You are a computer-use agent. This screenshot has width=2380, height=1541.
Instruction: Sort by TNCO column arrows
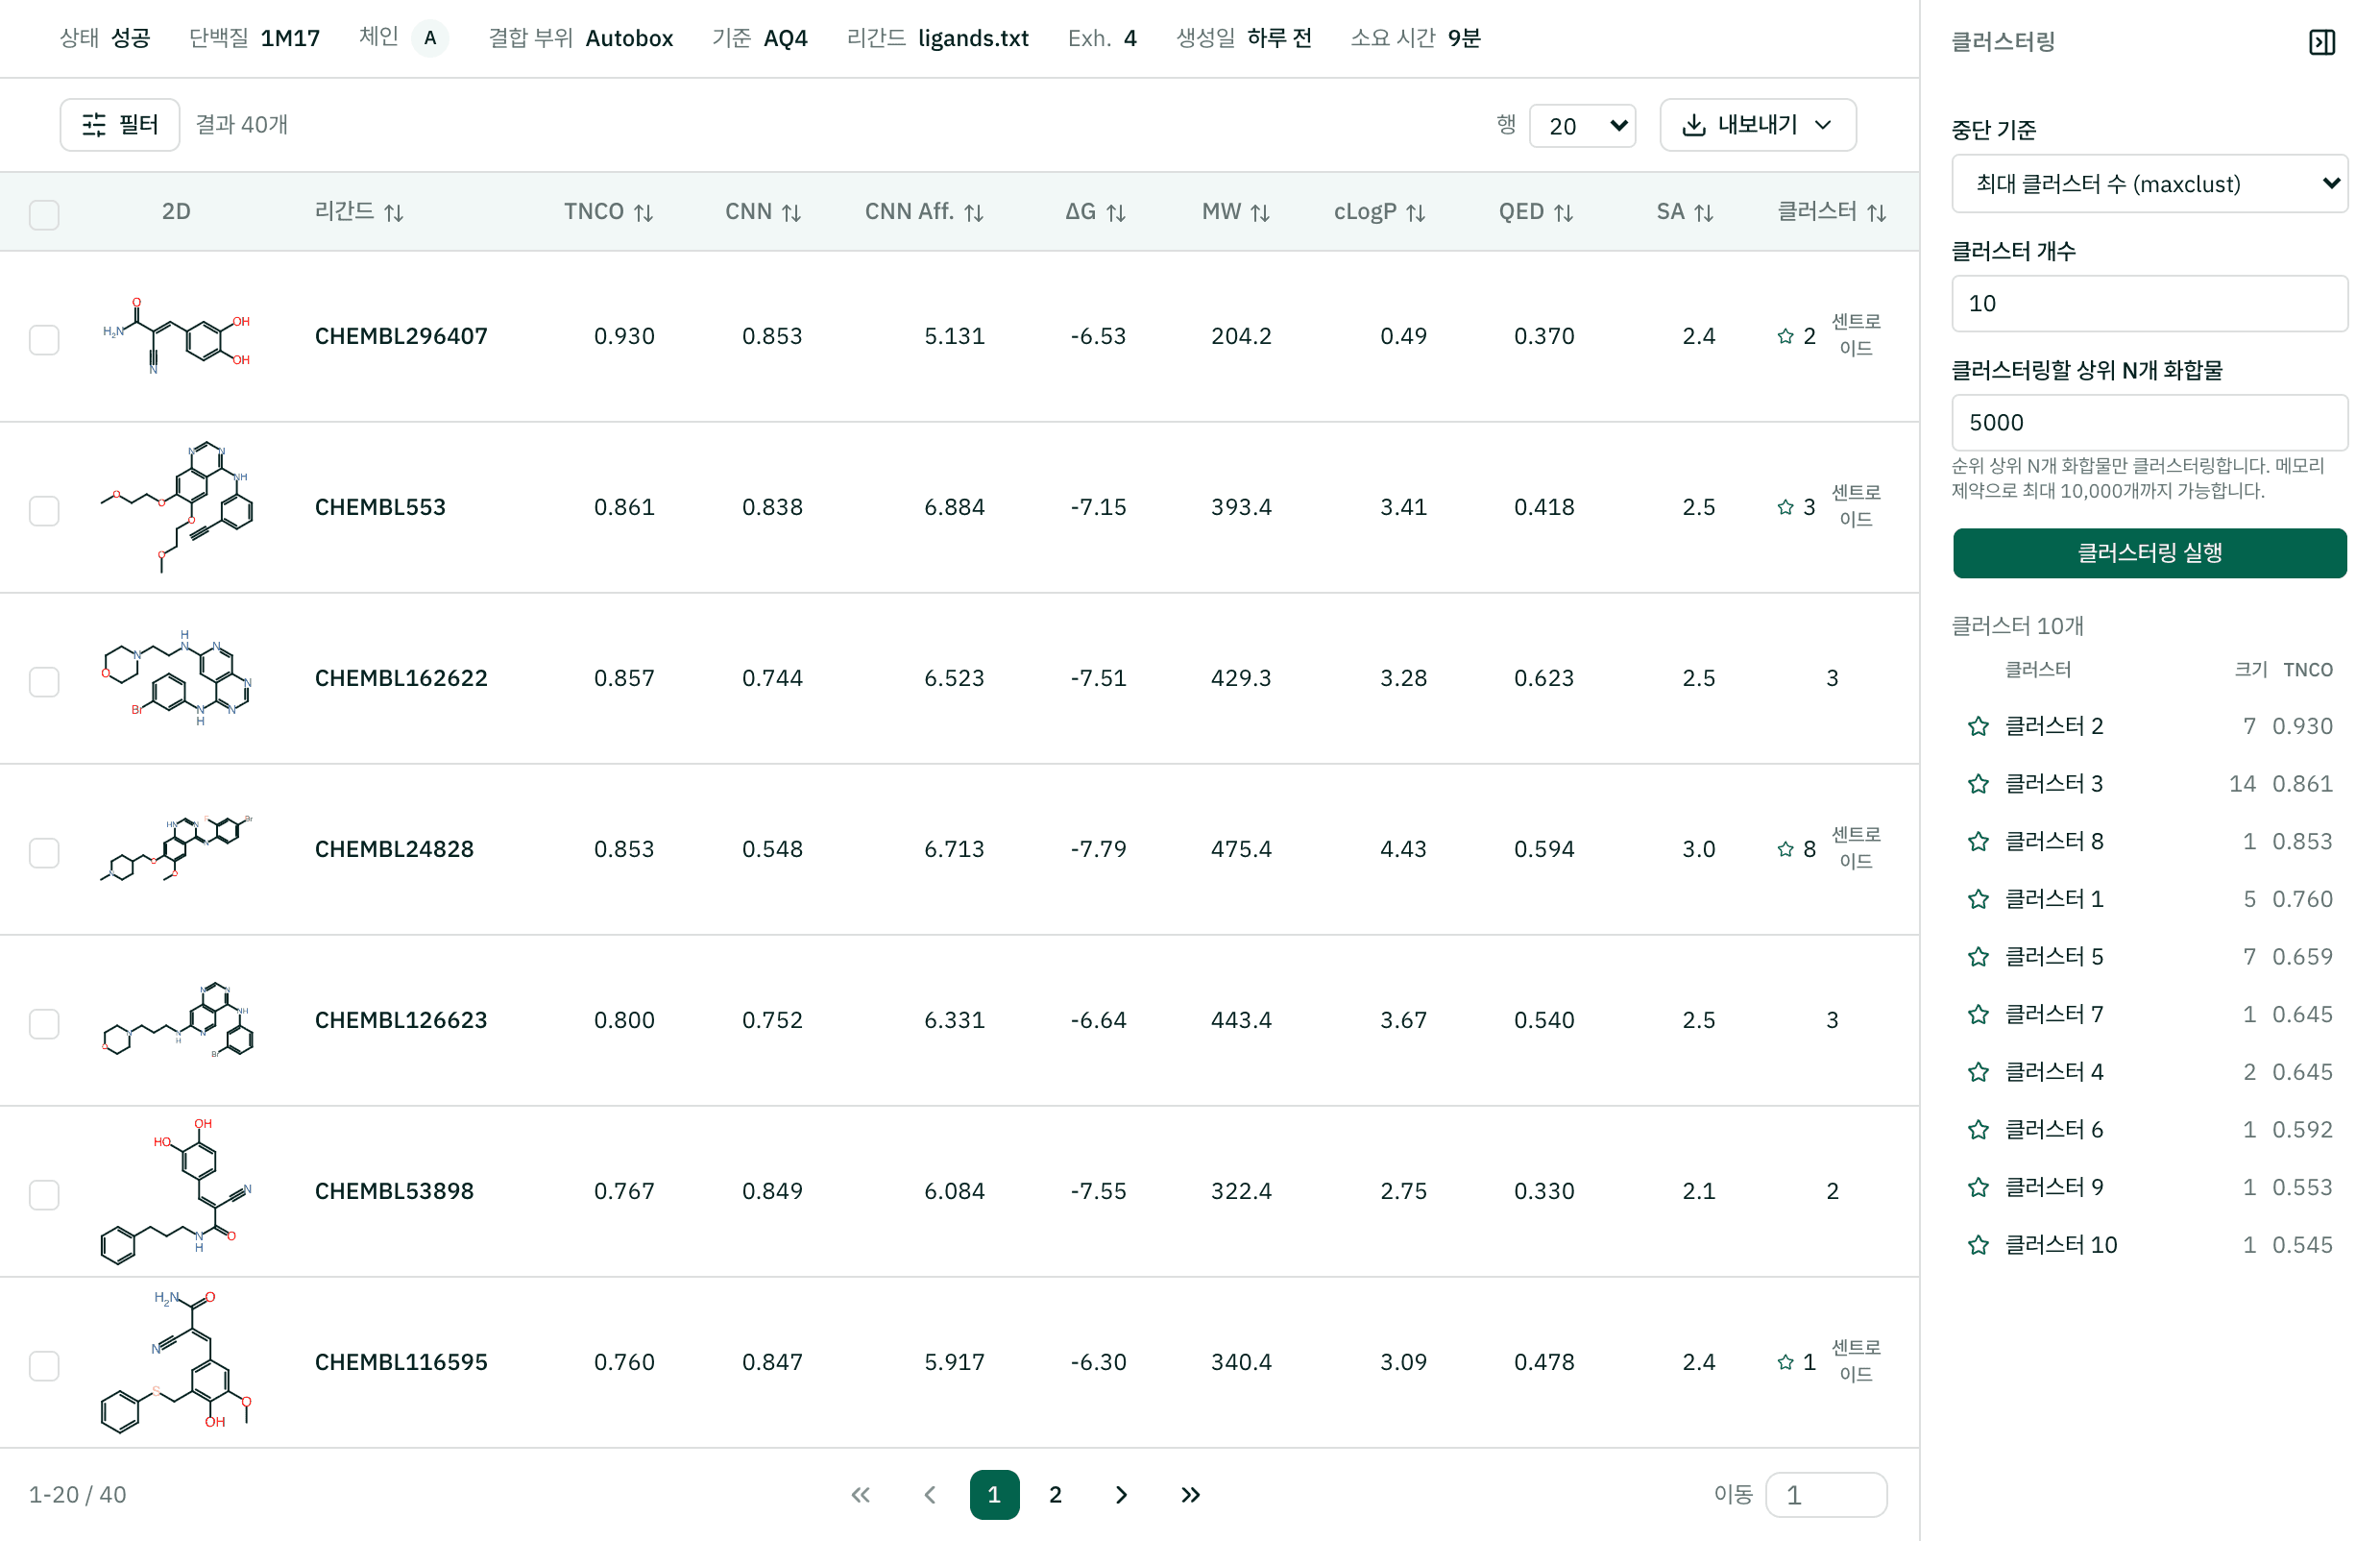point(643,213)
